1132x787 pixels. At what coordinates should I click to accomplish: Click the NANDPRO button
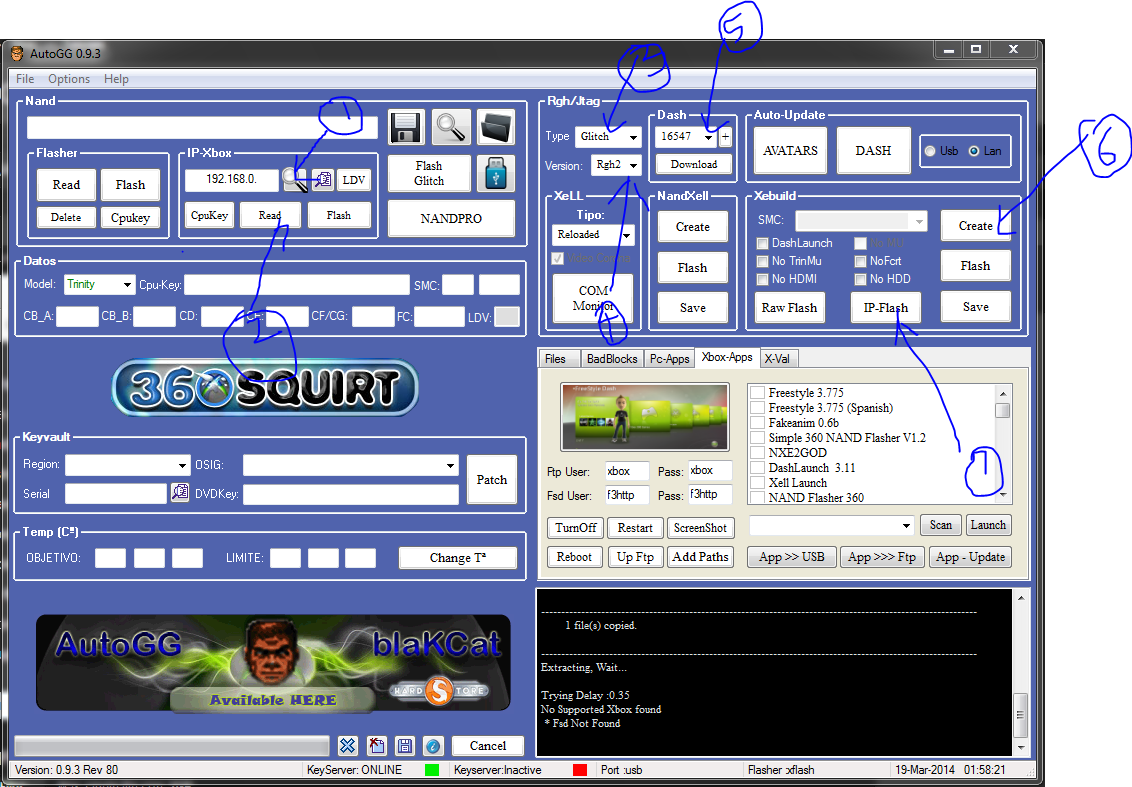point(451,218)
